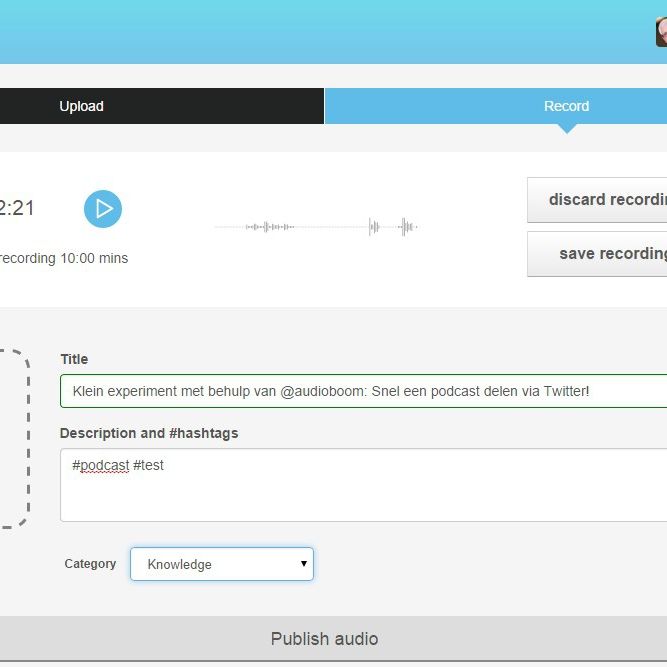Open the Category dropdown showing Knowledge
This screenshot has width=667, height=667.
[221, 564]
